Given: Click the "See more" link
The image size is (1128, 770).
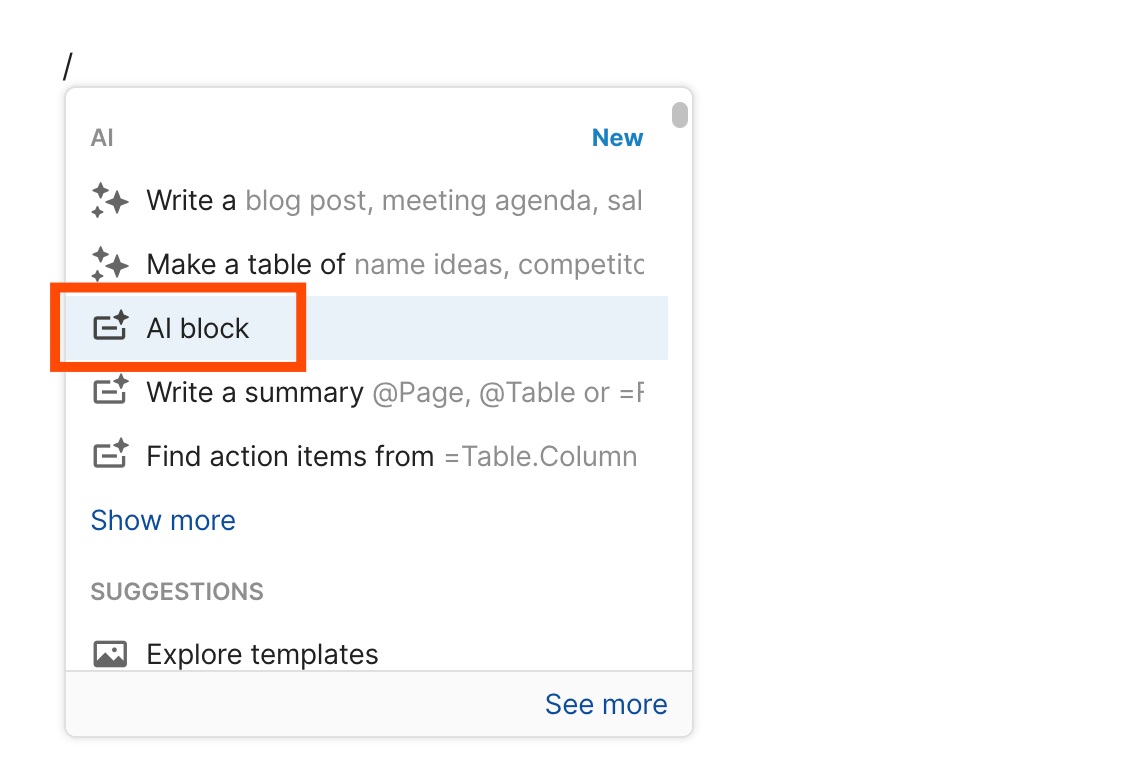Looking at the screenshot, I should (606, 704).
